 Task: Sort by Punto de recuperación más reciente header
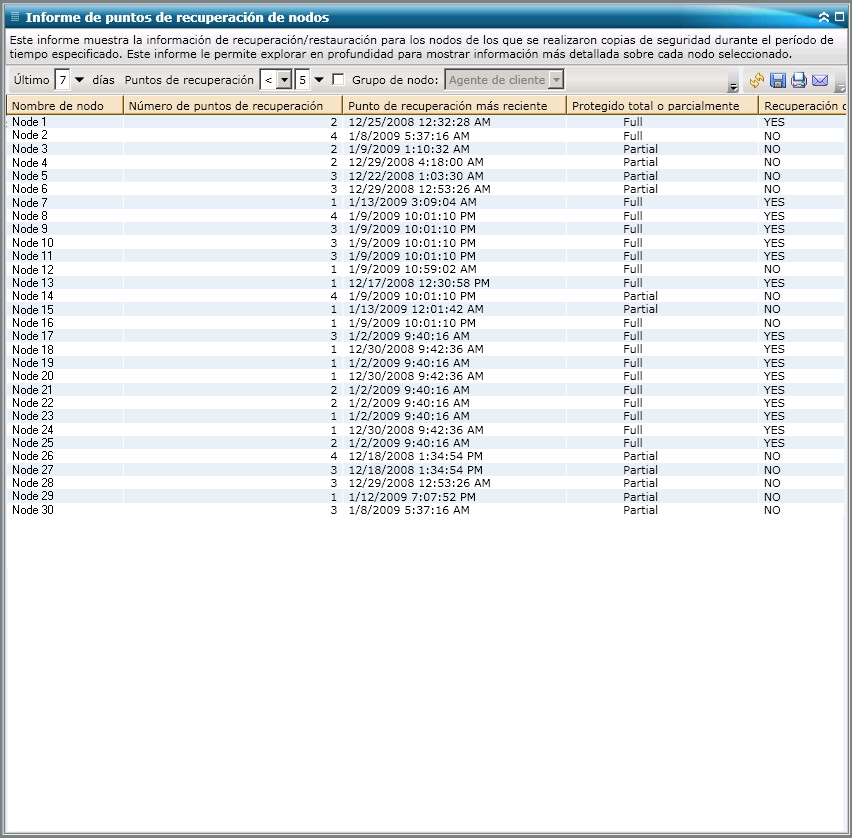tap(454, 105)
